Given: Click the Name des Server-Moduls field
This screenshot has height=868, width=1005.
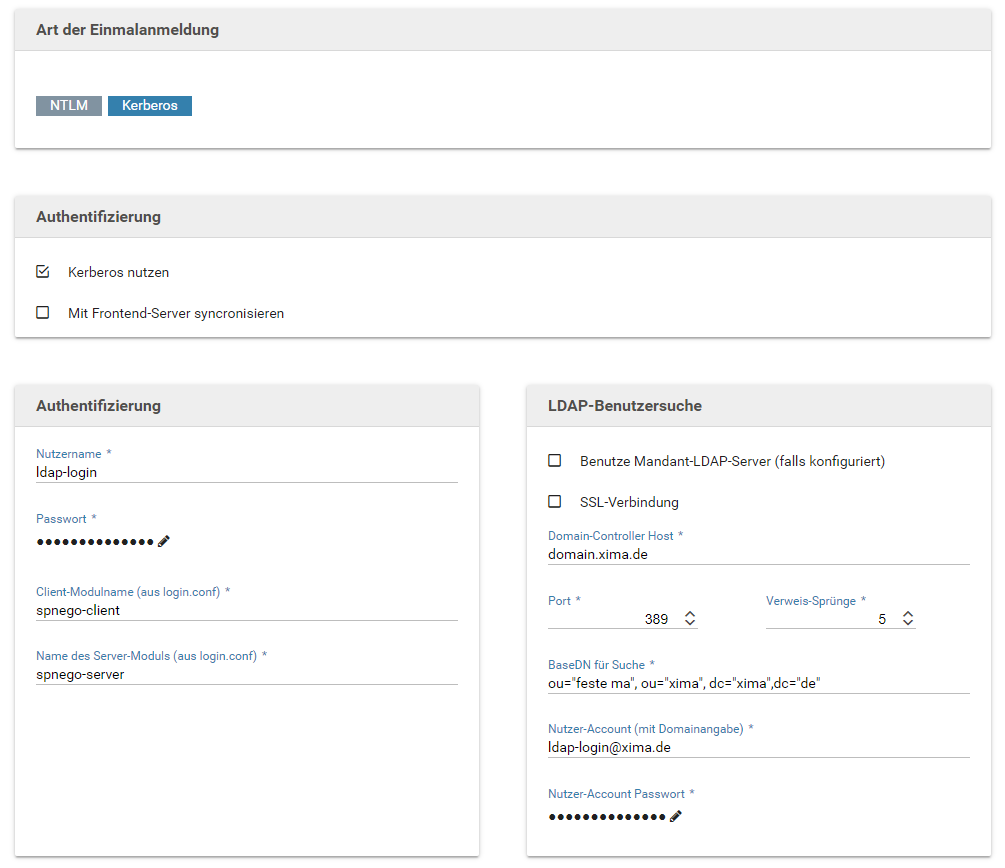Looking at the screenshot, I should (x=246, y=674).
